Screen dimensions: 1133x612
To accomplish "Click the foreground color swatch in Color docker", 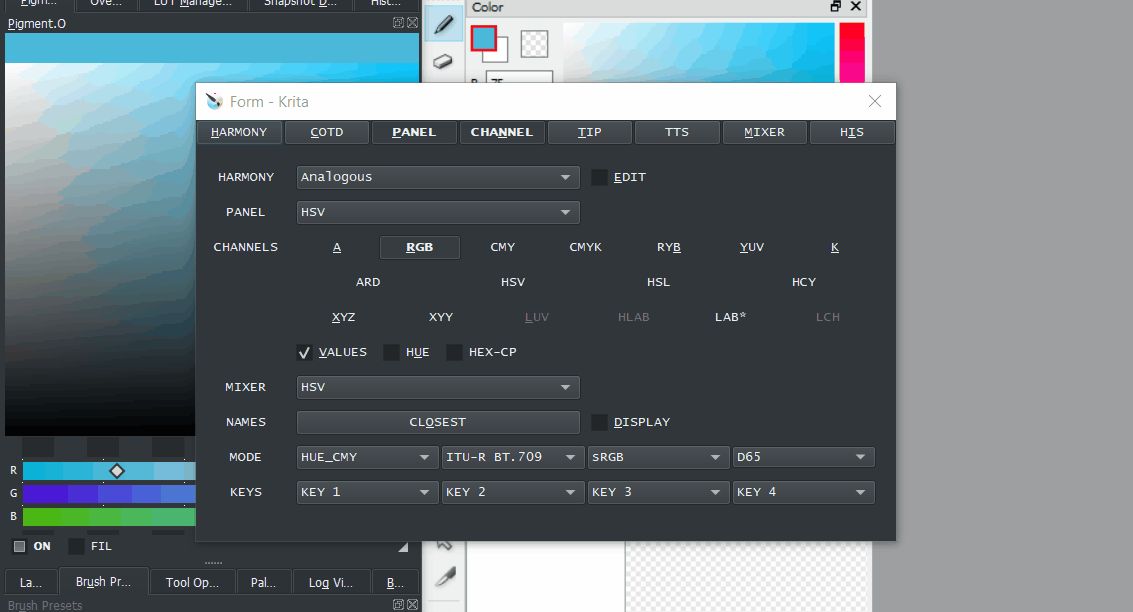I will [x=483, y=38].
